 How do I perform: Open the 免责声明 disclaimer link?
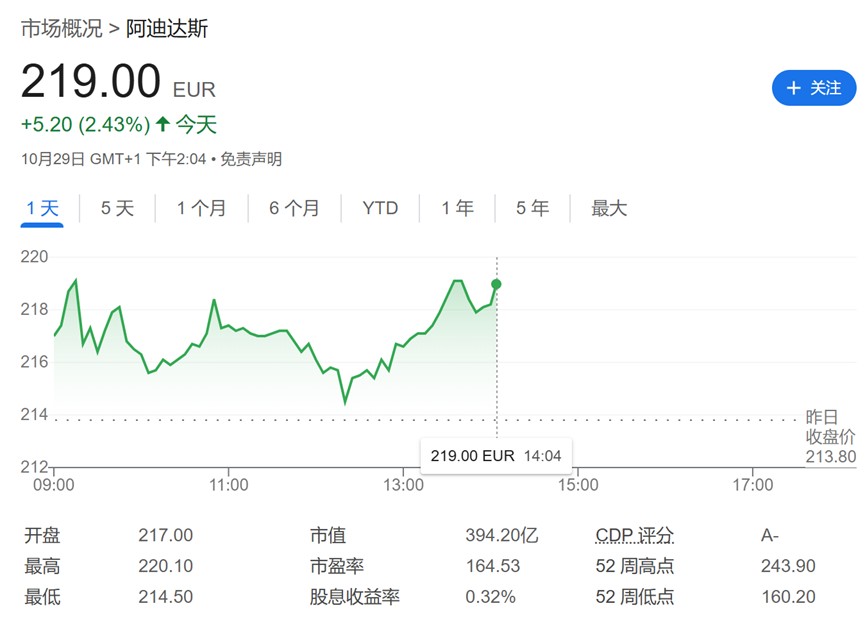coord(251,159)
